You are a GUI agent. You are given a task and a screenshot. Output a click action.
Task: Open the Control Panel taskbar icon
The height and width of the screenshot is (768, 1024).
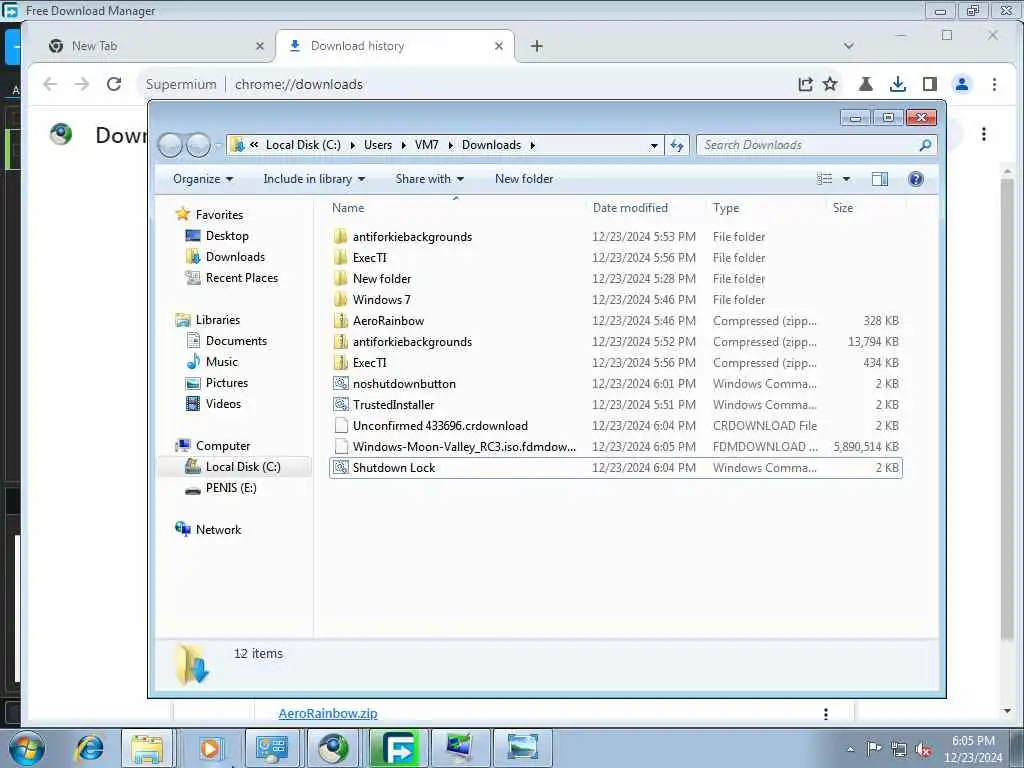tap(272, 748)
